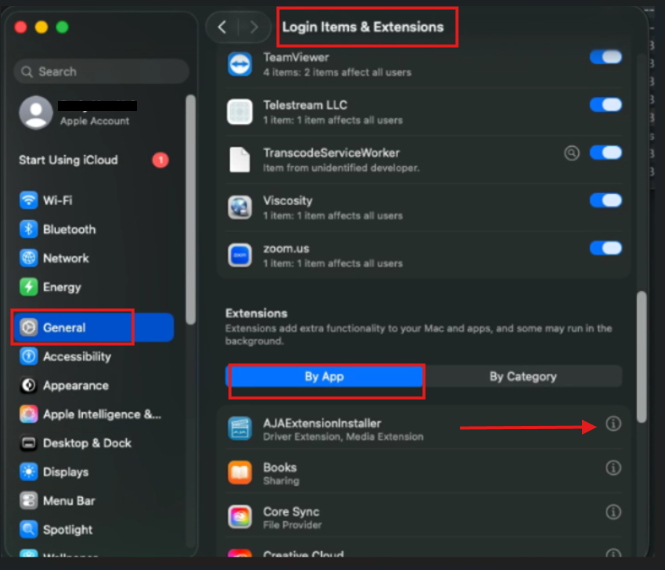Open Start Using iCloud notification

pyautogui.click(x=94, y=160)
